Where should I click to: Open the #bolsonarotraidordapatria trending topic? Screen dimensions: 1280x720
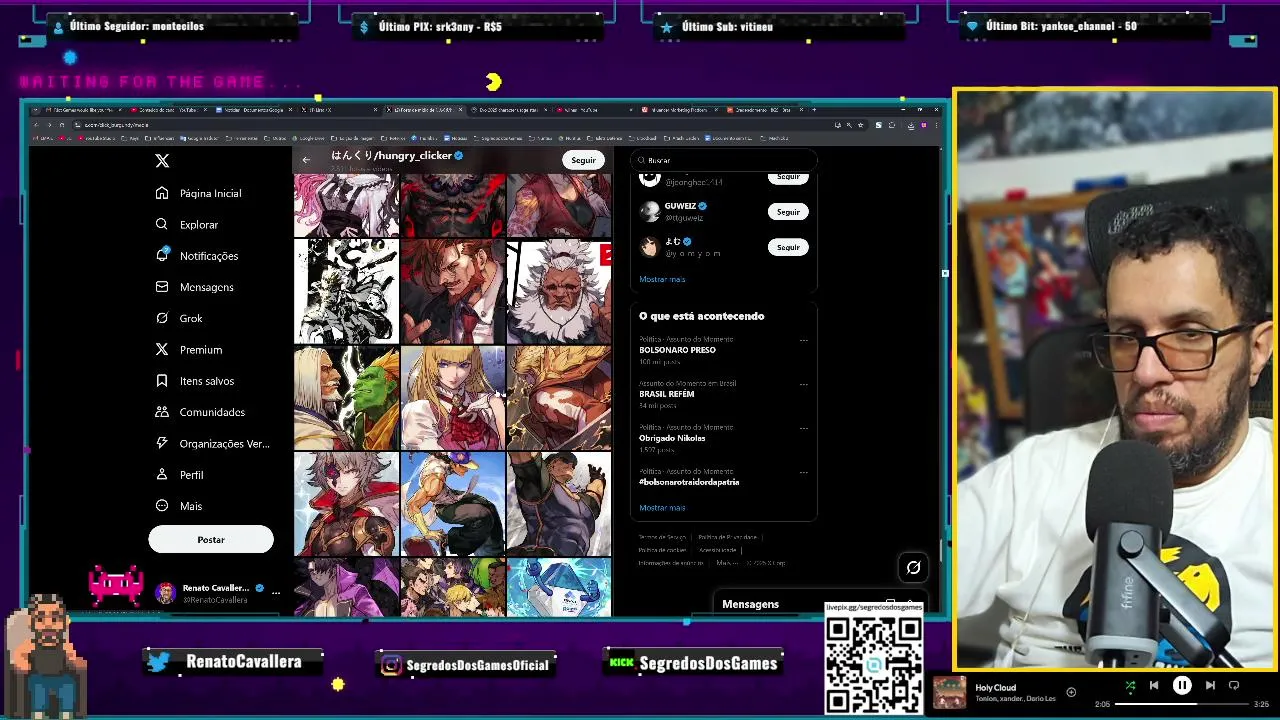click(689, 482)
